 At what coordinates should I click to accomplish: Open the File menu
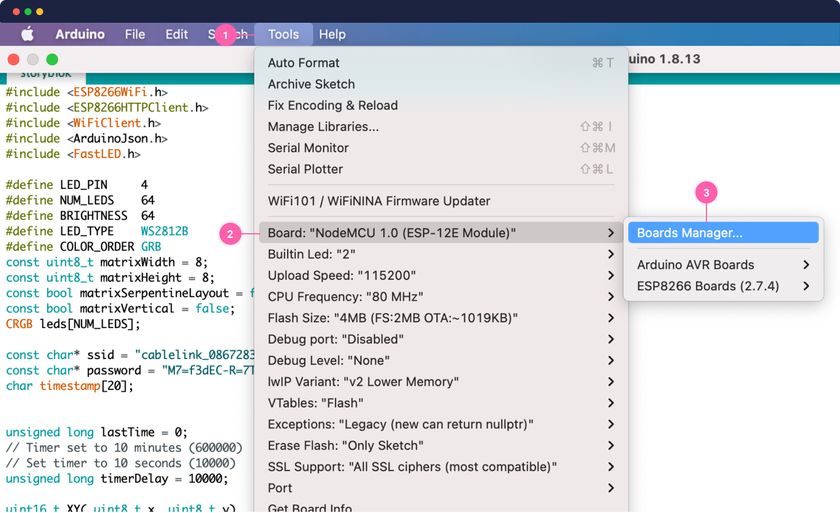(x=135, y=34)
